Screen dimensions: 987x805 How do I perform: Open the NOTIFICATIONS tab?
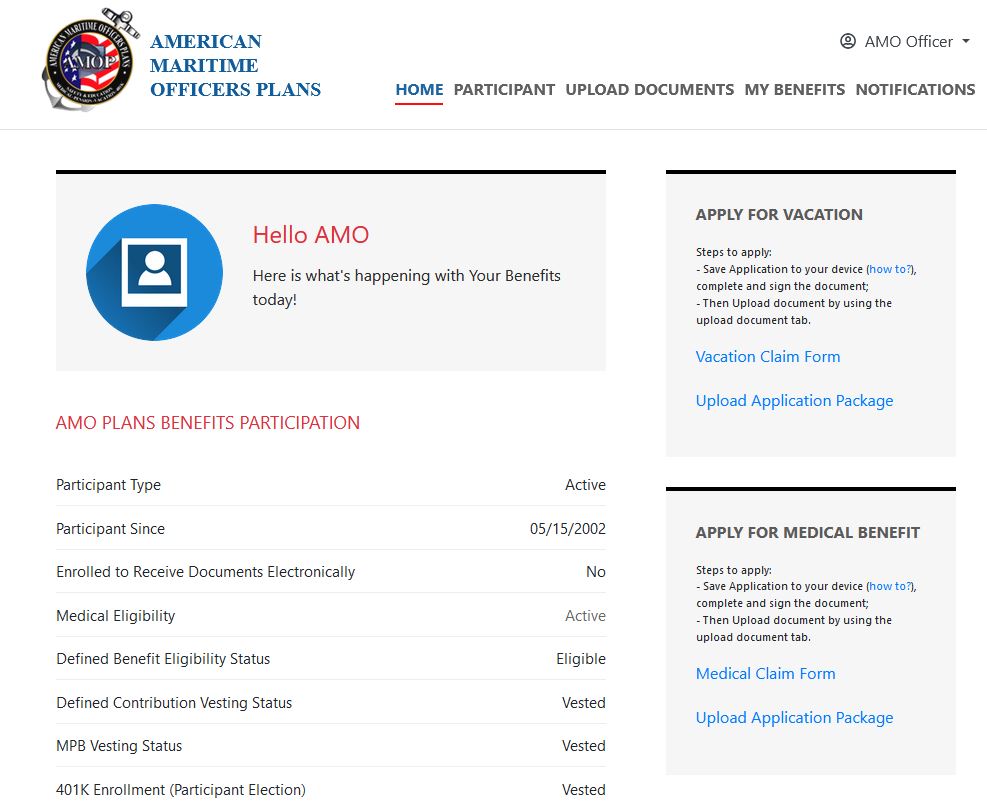click(915, 89)
